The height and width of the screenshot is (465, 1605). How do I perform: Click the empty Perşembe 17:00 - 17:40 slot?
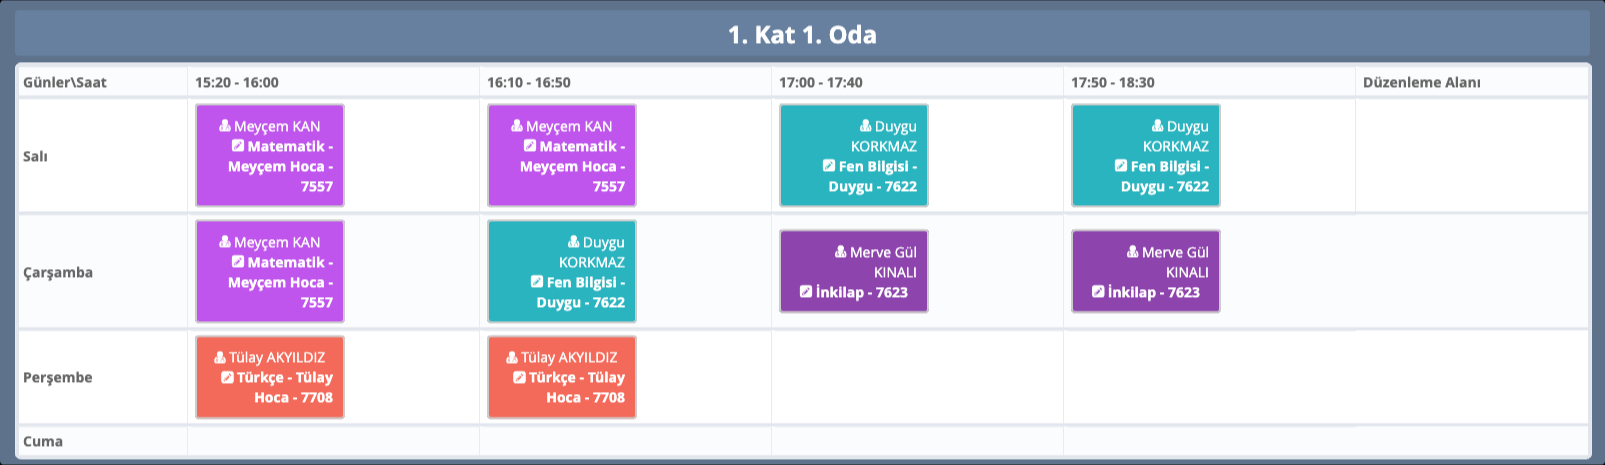tap(916, 377)
